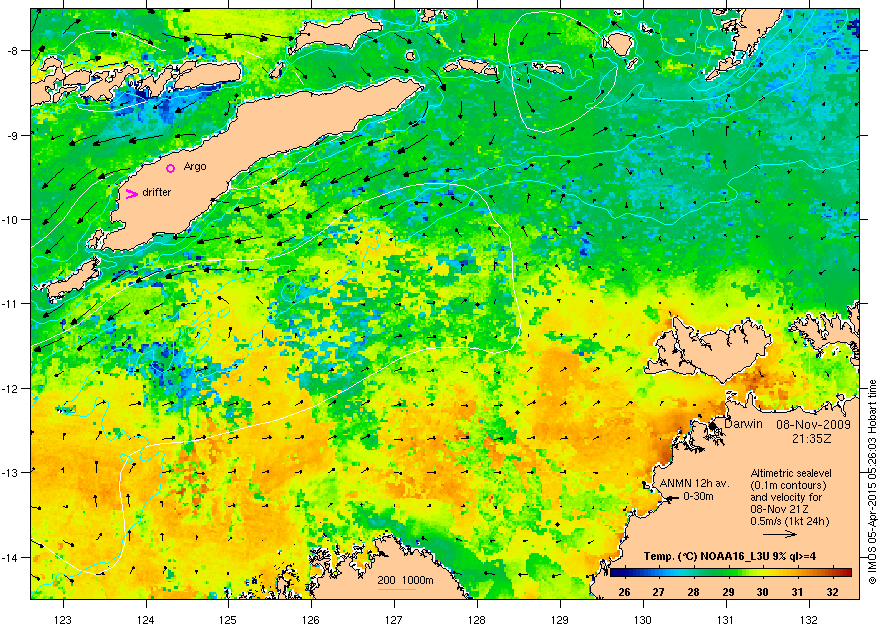Click the '0-30m' depth label
Screen dimensions: 880x630
[x=698, y=496]
